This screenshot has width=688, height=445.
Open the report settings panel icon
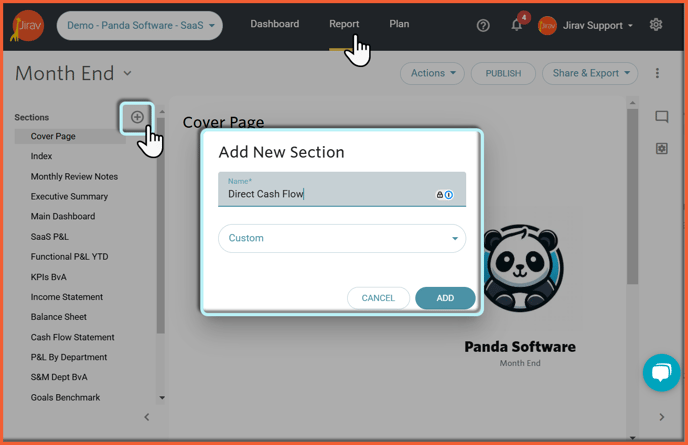(x=662, y=148)
